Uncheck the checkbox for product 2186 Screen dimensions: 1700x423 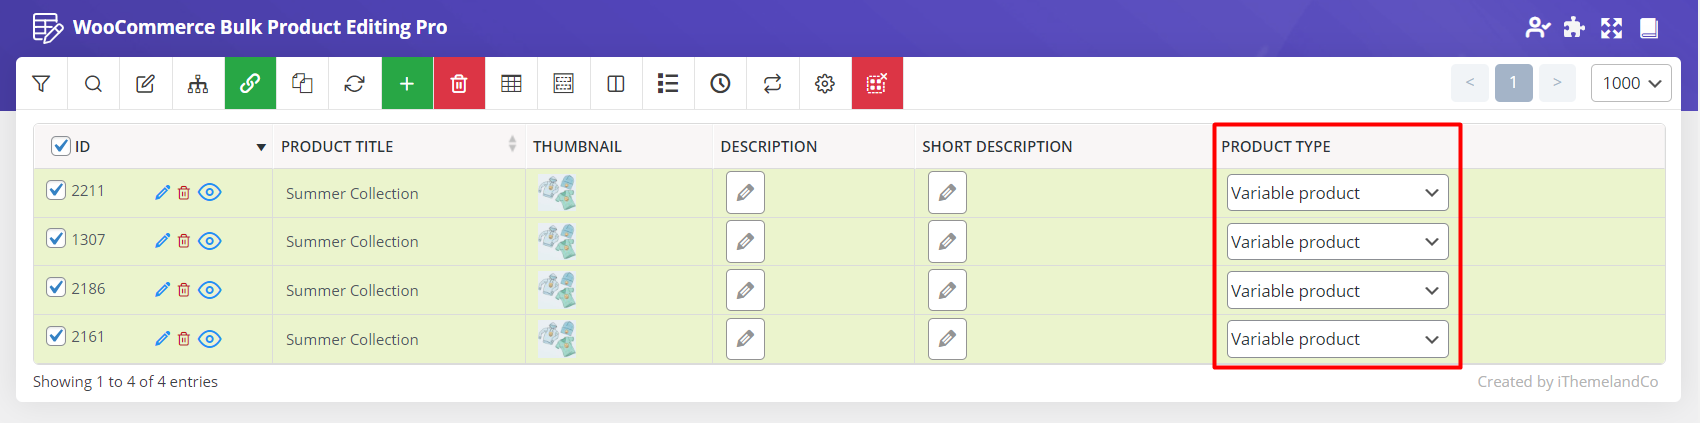click(x=56, y=288)
